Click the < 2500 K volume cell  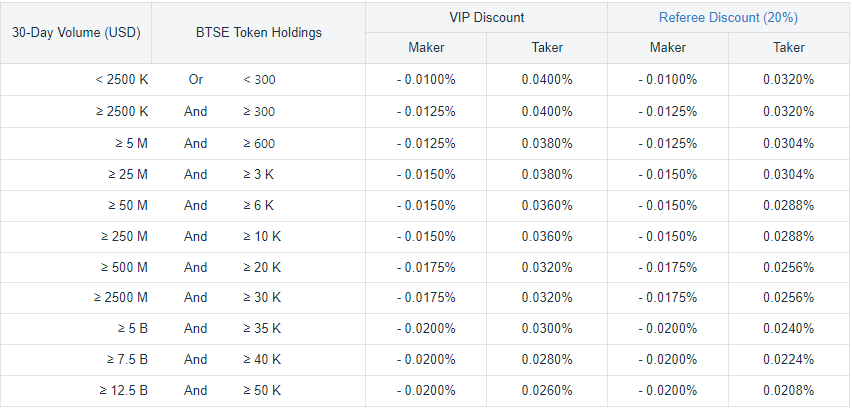[x=122, y=80]
